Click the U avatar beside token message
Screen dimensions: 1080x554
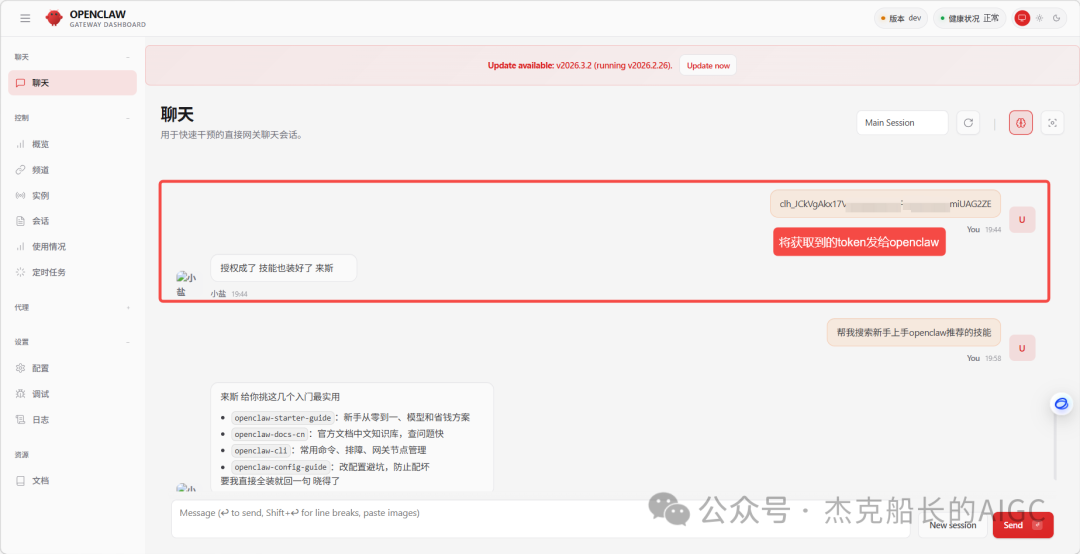point(1022,220)
